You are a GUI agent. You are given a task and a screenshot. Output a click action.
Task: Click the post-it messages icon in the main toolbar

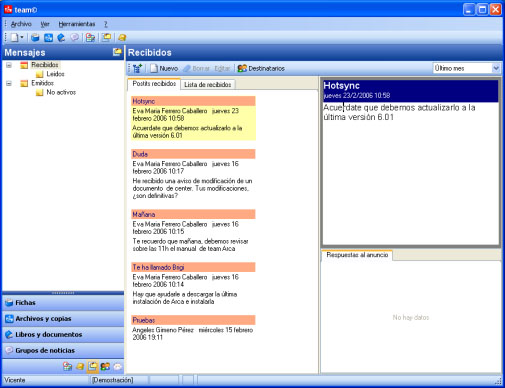107,37
